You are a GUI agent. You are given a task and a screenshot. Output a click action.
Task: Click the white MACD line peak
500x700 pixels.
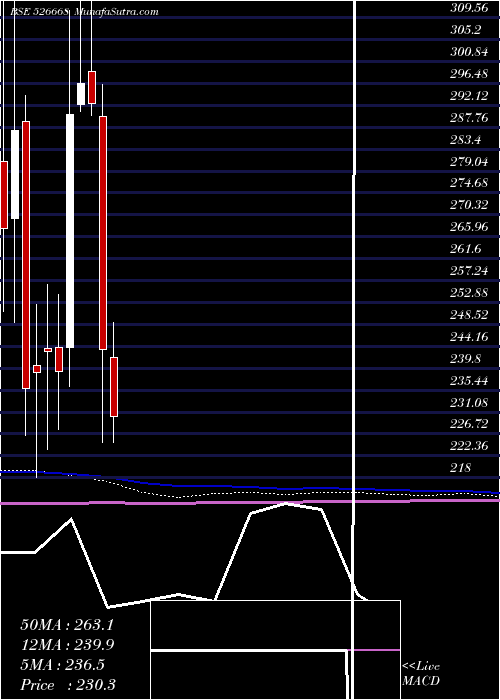point(286,504)
